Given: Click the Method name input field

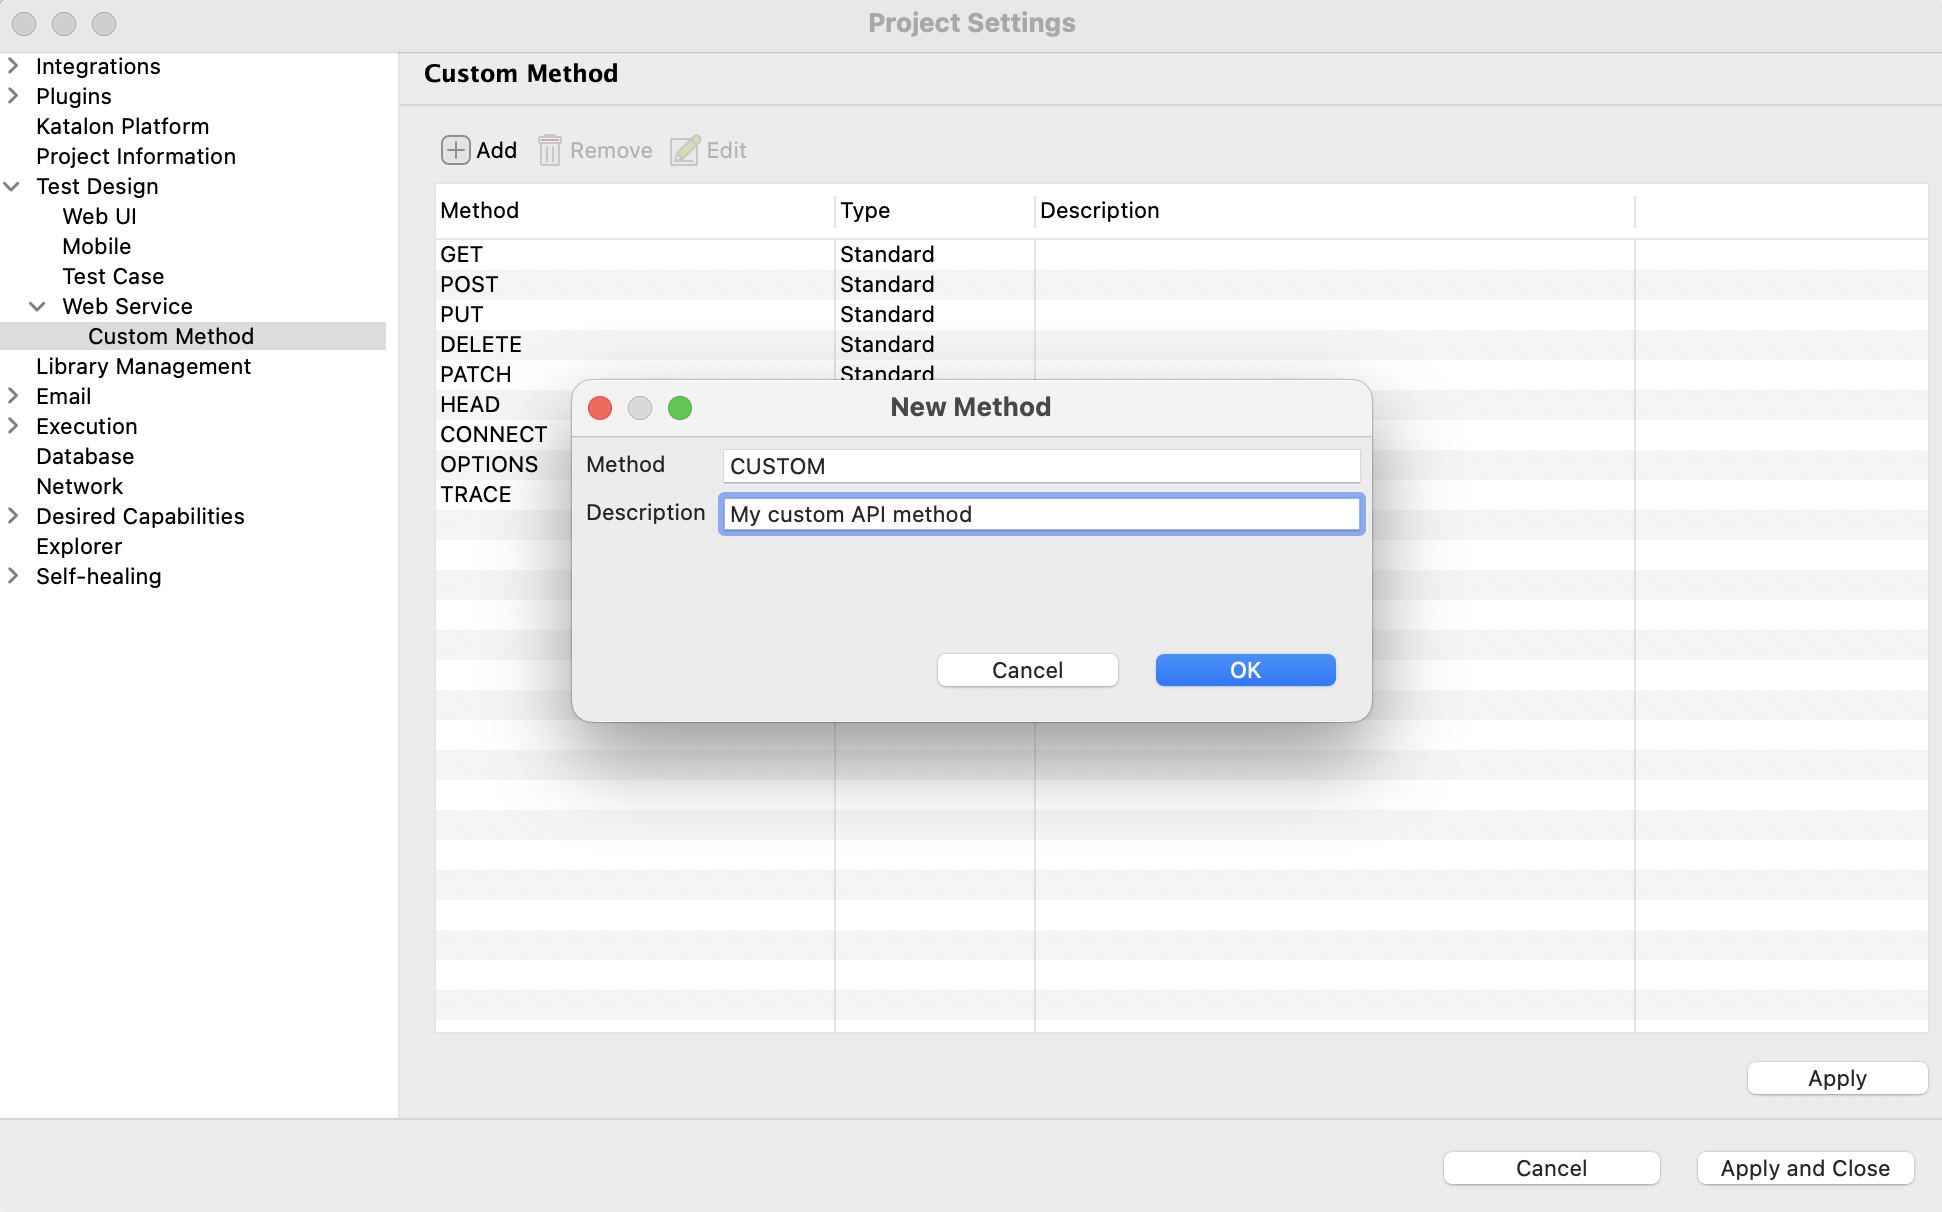Looking at the screenshot, I should tap(1040, 466).
